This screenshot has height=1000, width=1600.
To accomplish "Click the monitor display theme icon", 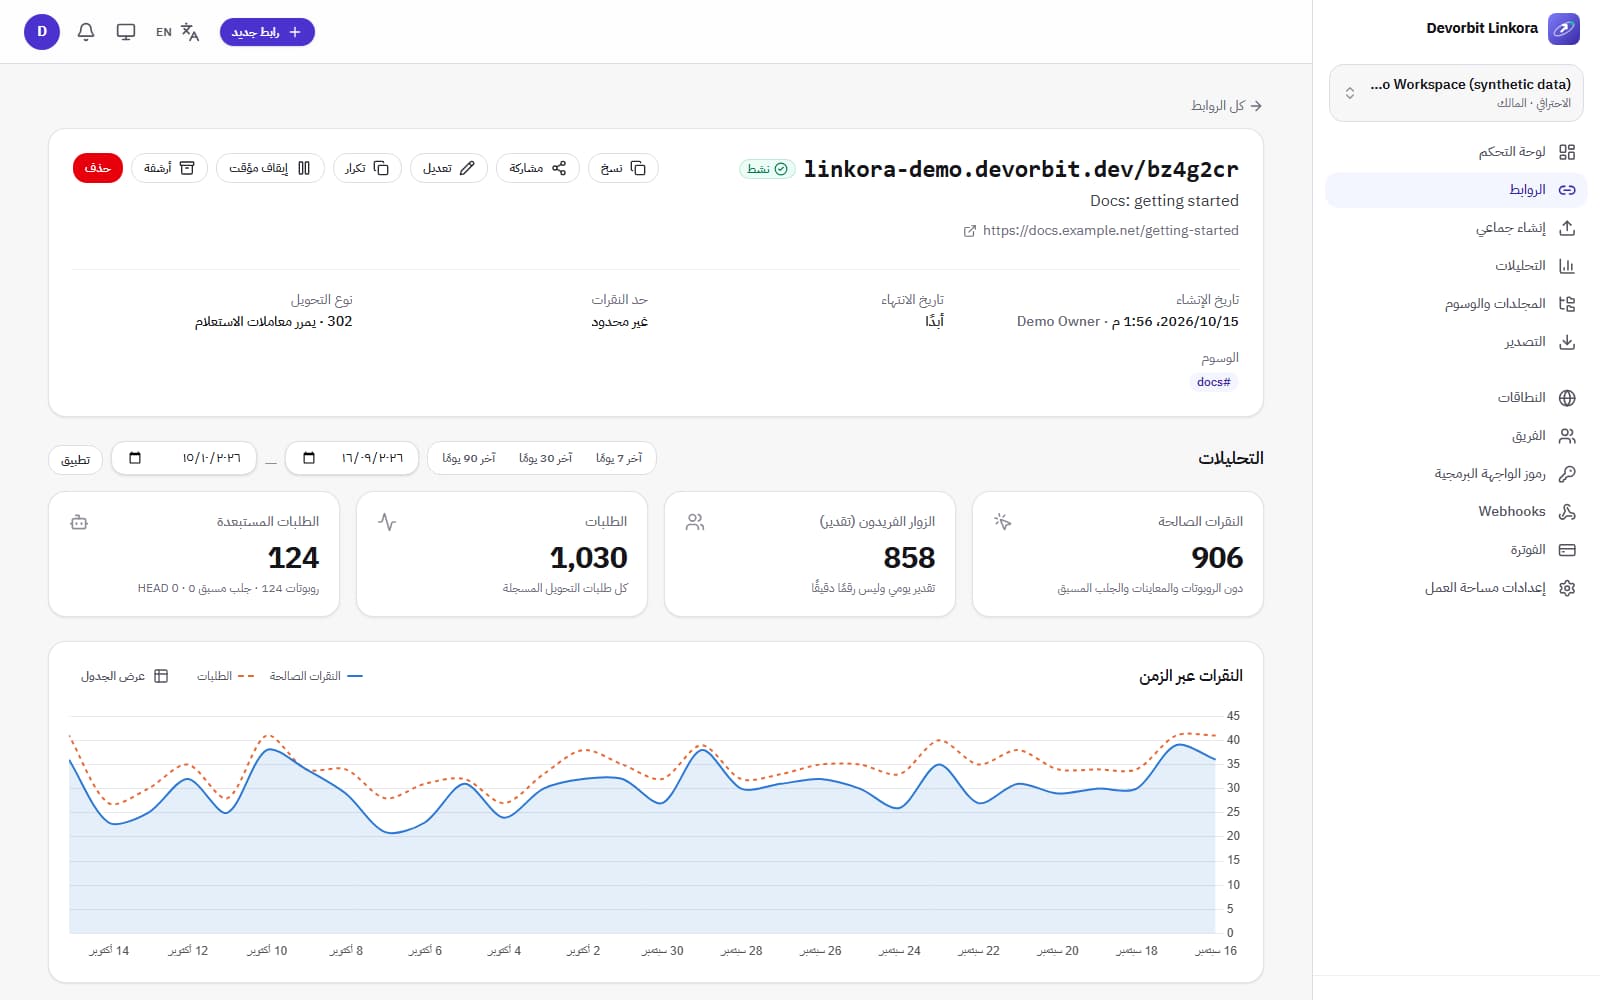I will (x=126, y=32).
